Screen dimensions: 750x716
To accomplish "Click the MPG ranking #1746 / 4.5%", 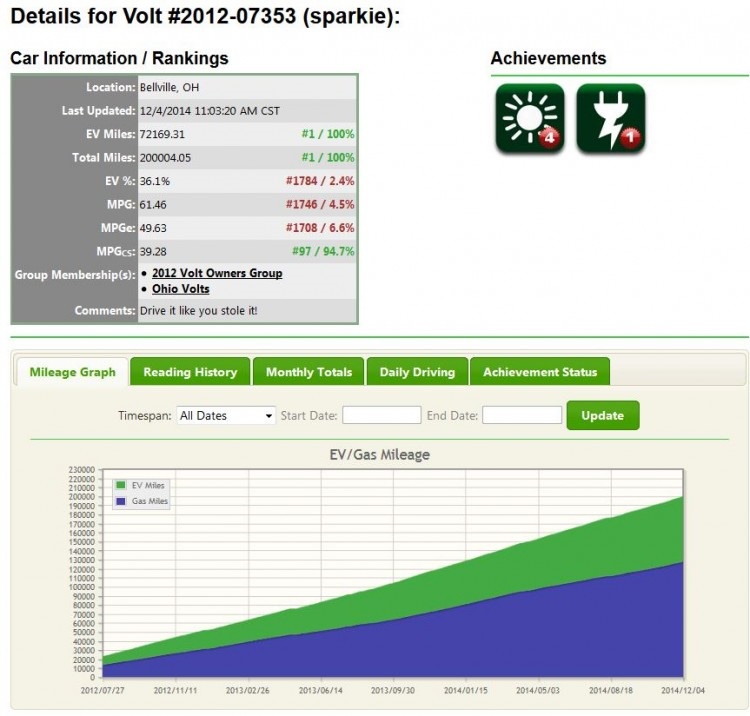I will (x=320, y=205).
